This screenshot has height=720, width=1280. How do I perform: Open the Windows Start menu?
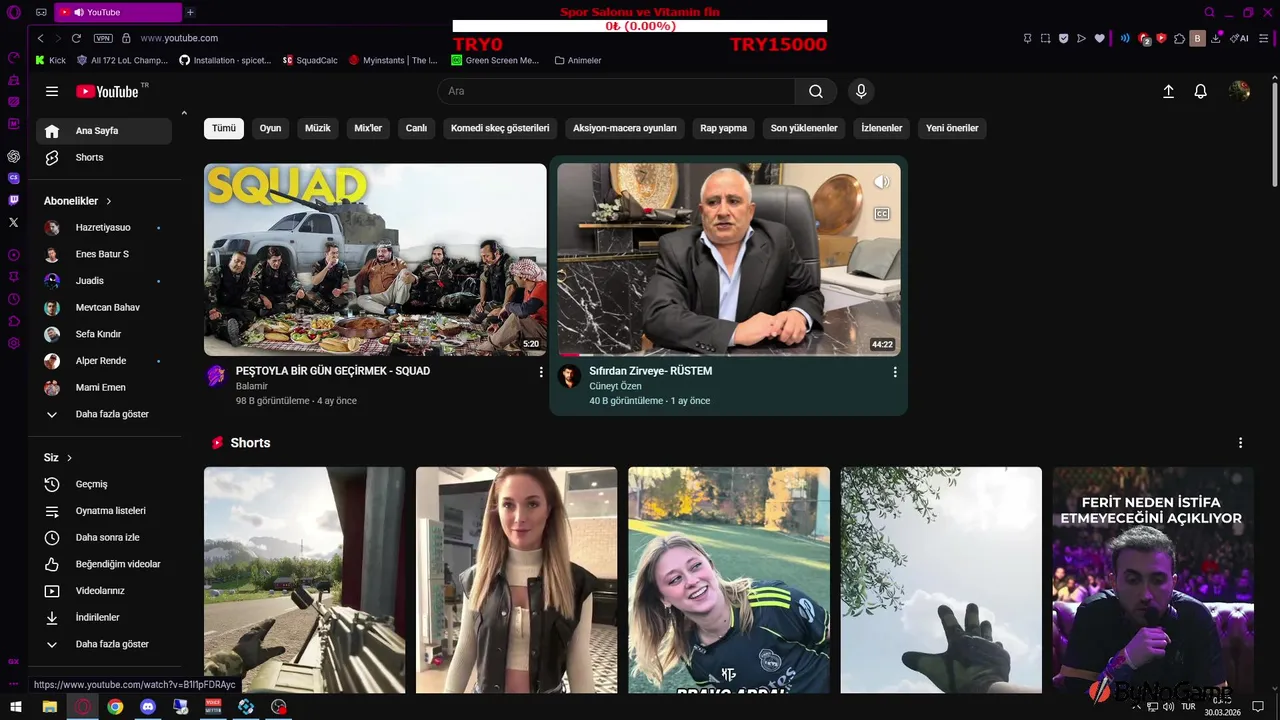[16, 707]
